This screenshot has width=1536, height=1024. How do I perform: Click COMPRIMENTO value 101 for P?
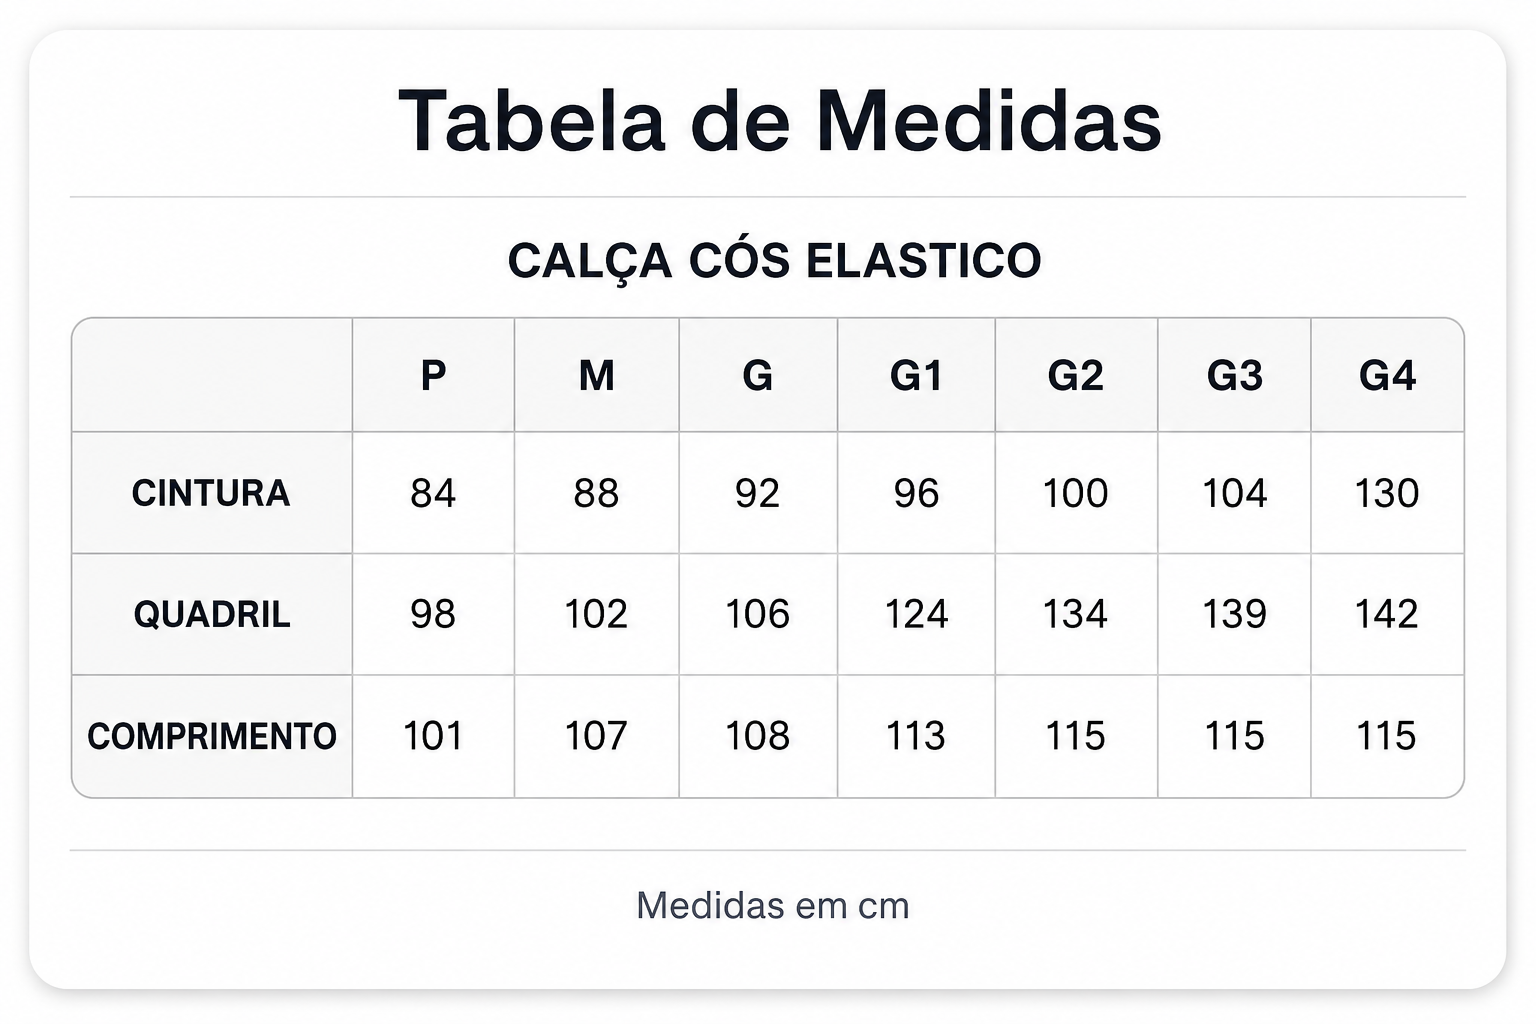tap(433, 736)
